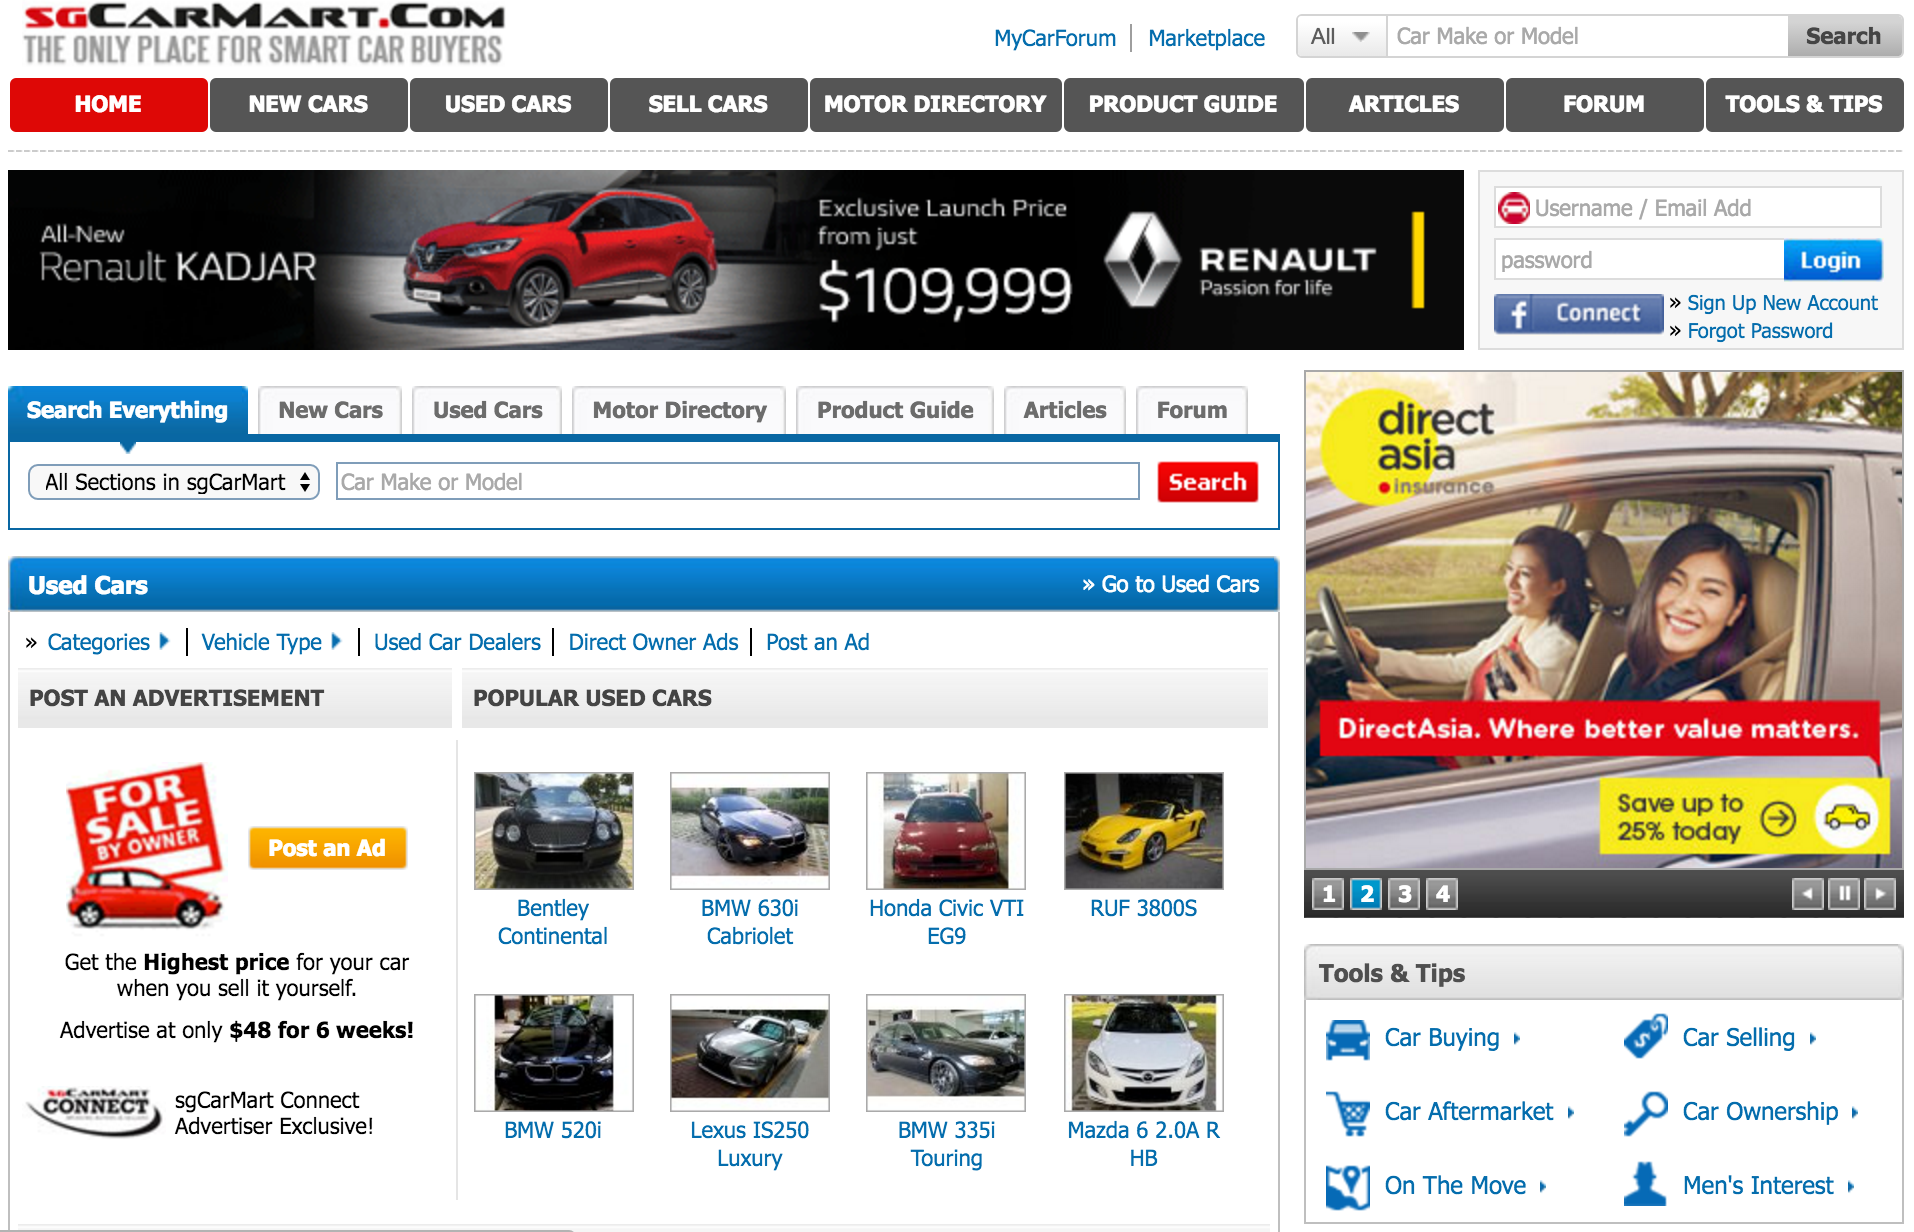
Task: Click the grey header Search button
Action: 1844,36
